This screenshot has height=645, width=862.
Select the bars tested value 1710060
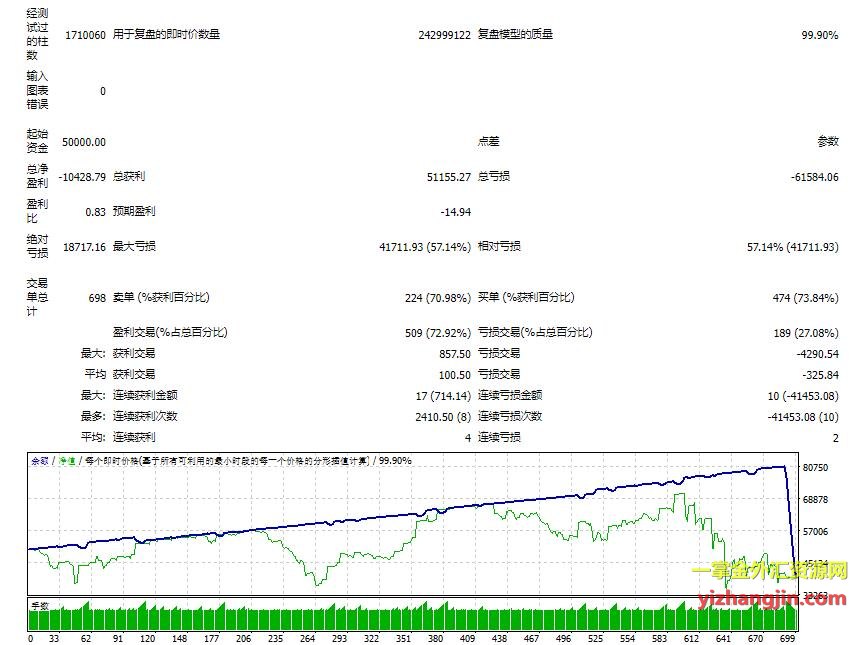(x=85, y=35)
